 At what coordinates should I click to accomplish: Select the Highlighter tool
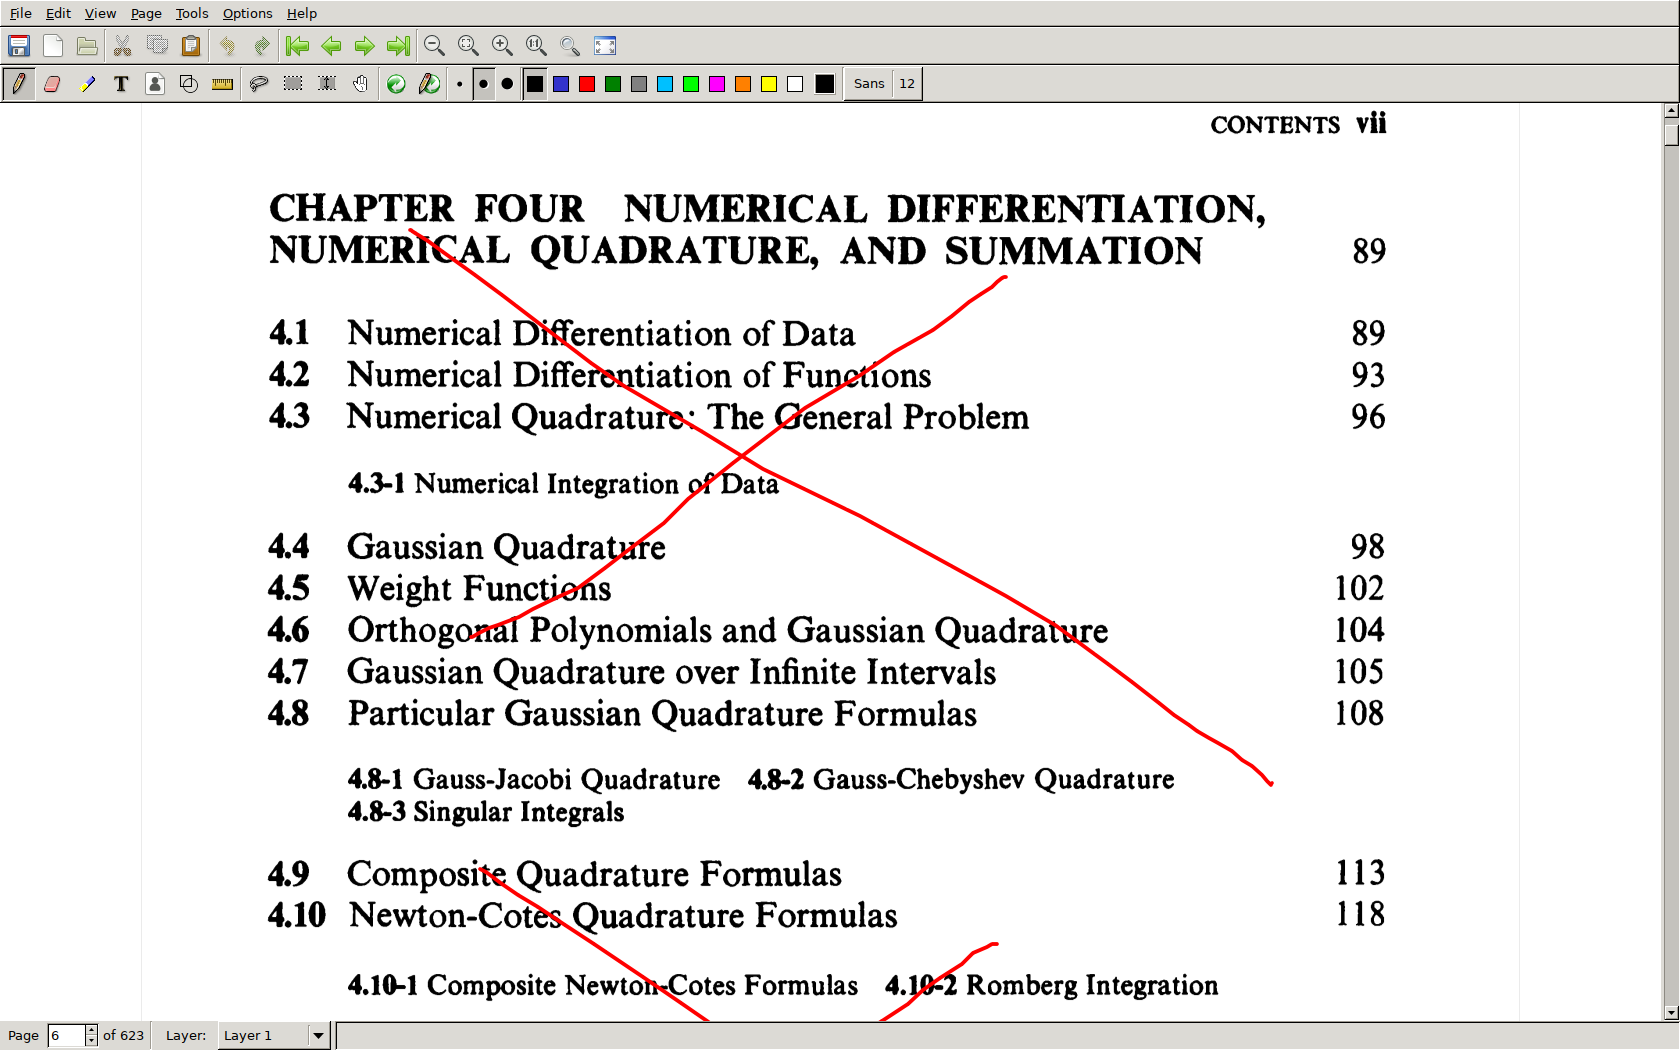coord(87,84)
